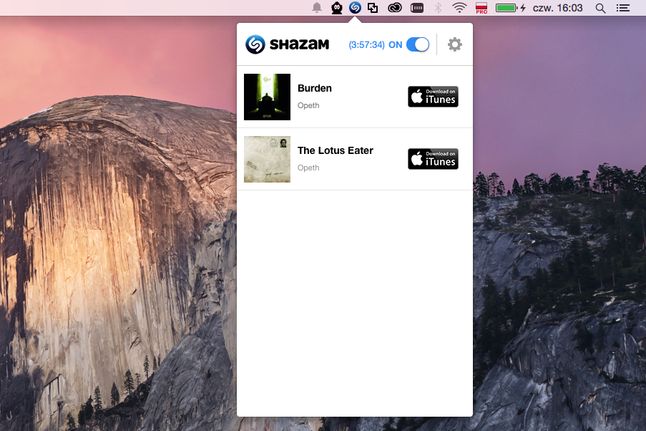The width and height of the screenshot is (646, 431).
Task: Open Shazam settings gear
Action: coord(455,45)
